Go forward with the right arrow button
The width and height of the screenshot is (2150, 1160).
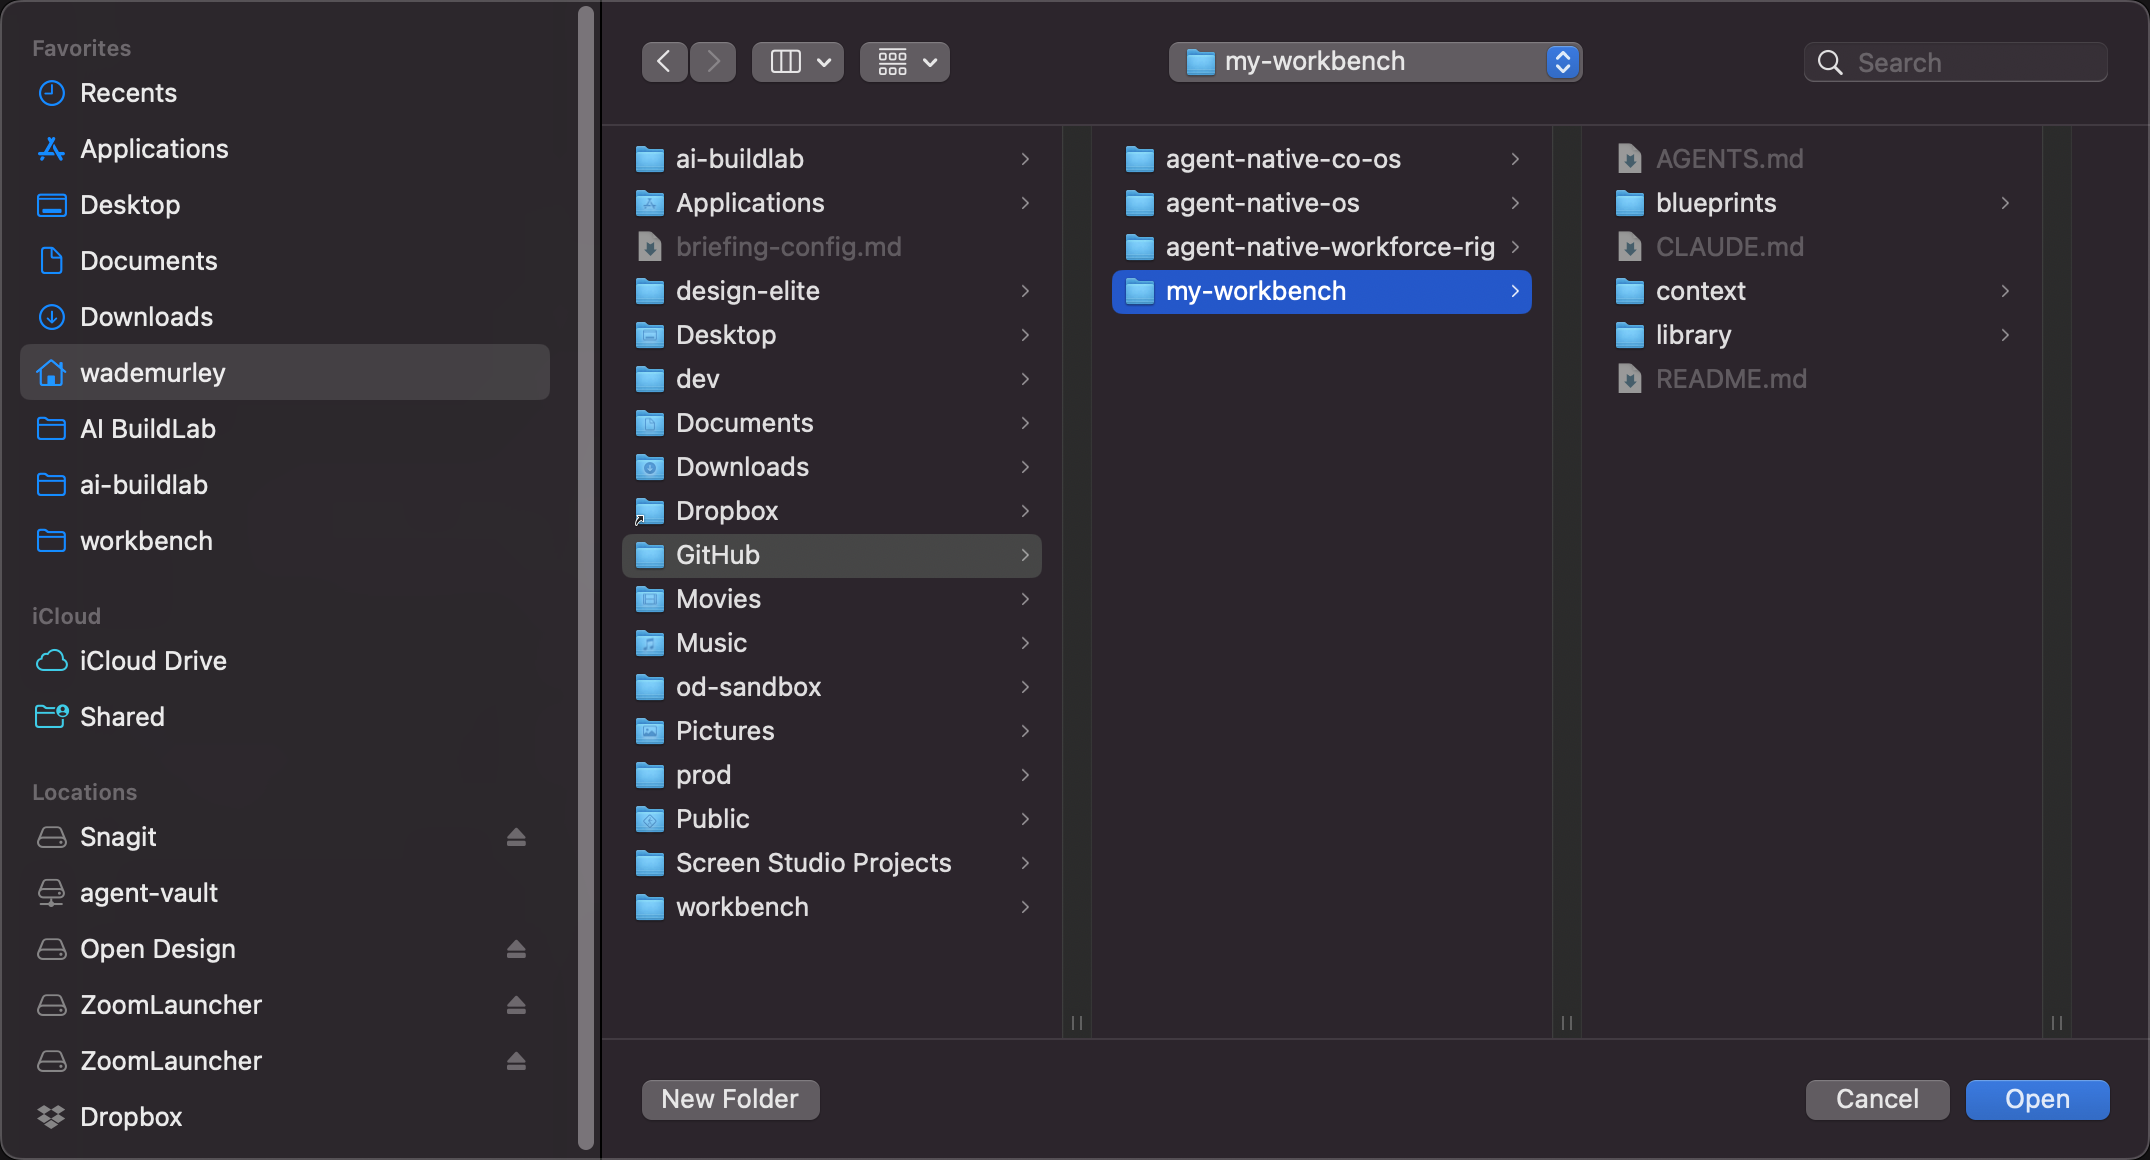pyautogui.click(x=713, y=62)
